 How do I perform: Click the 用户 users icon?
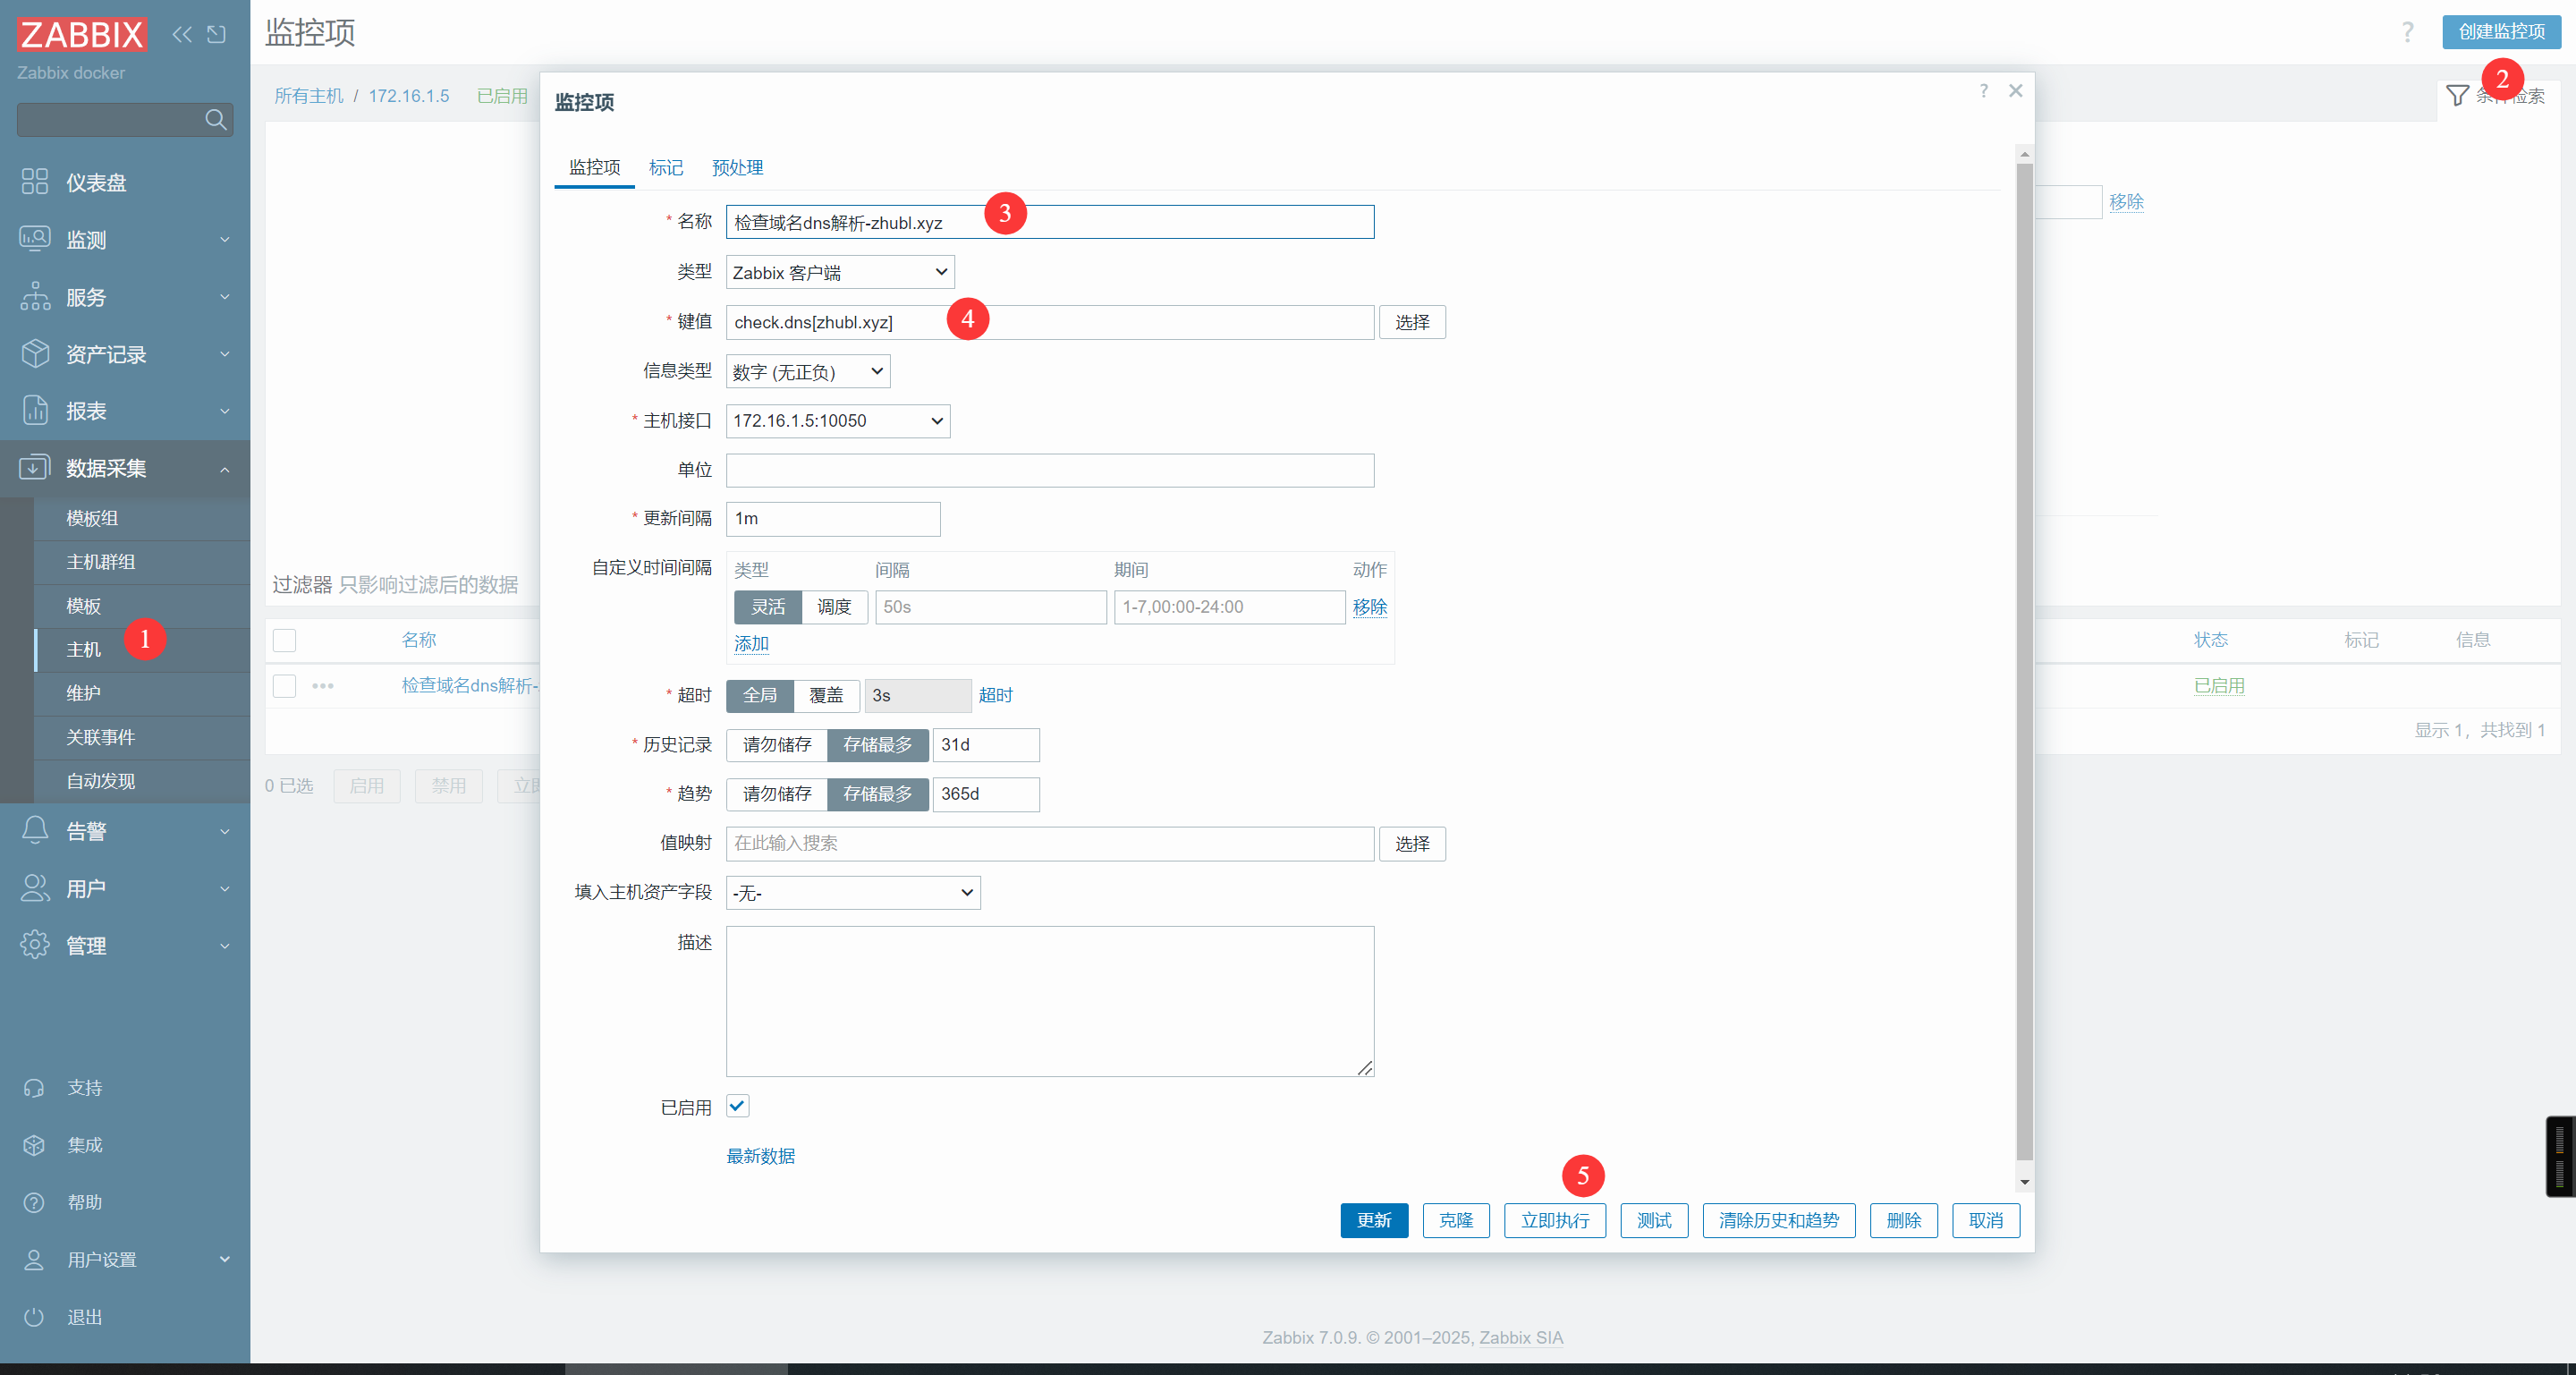(35, 888)
